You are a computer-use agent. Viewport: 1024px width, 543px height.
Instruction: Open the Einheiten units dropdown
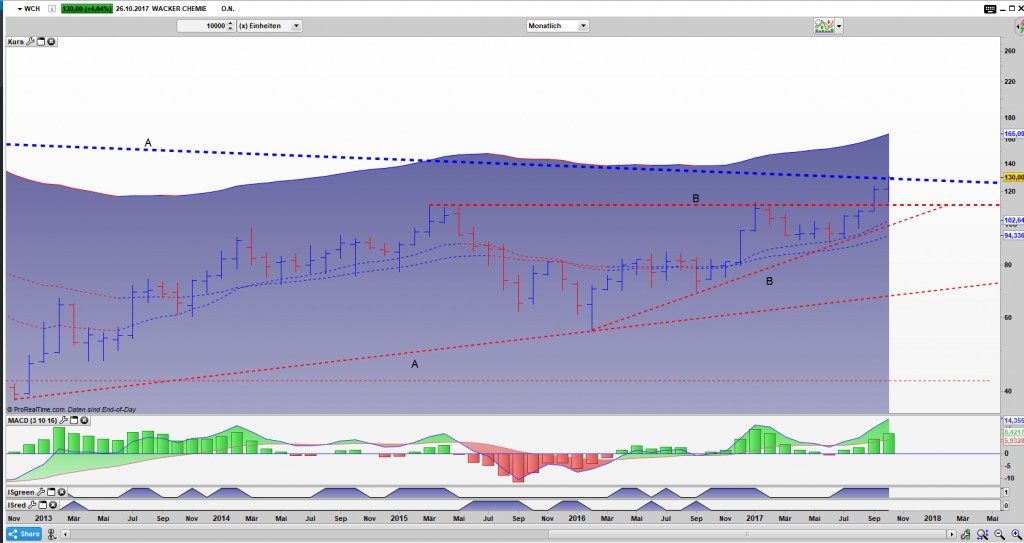pyautogui.click(x=296, y=26)
